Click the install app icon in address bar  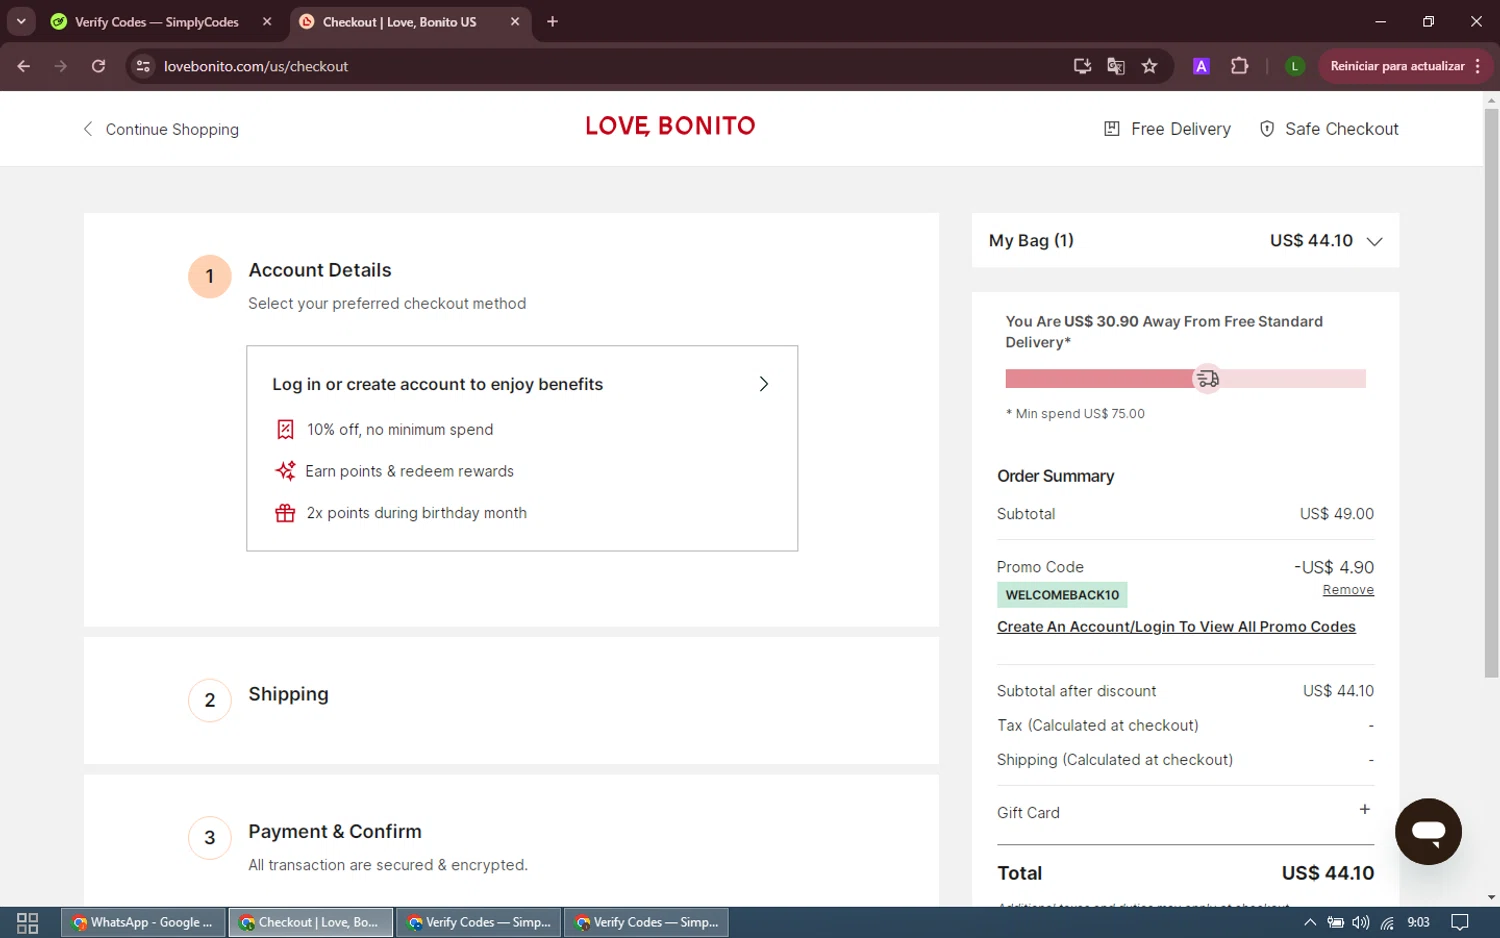click(1082, 66)
